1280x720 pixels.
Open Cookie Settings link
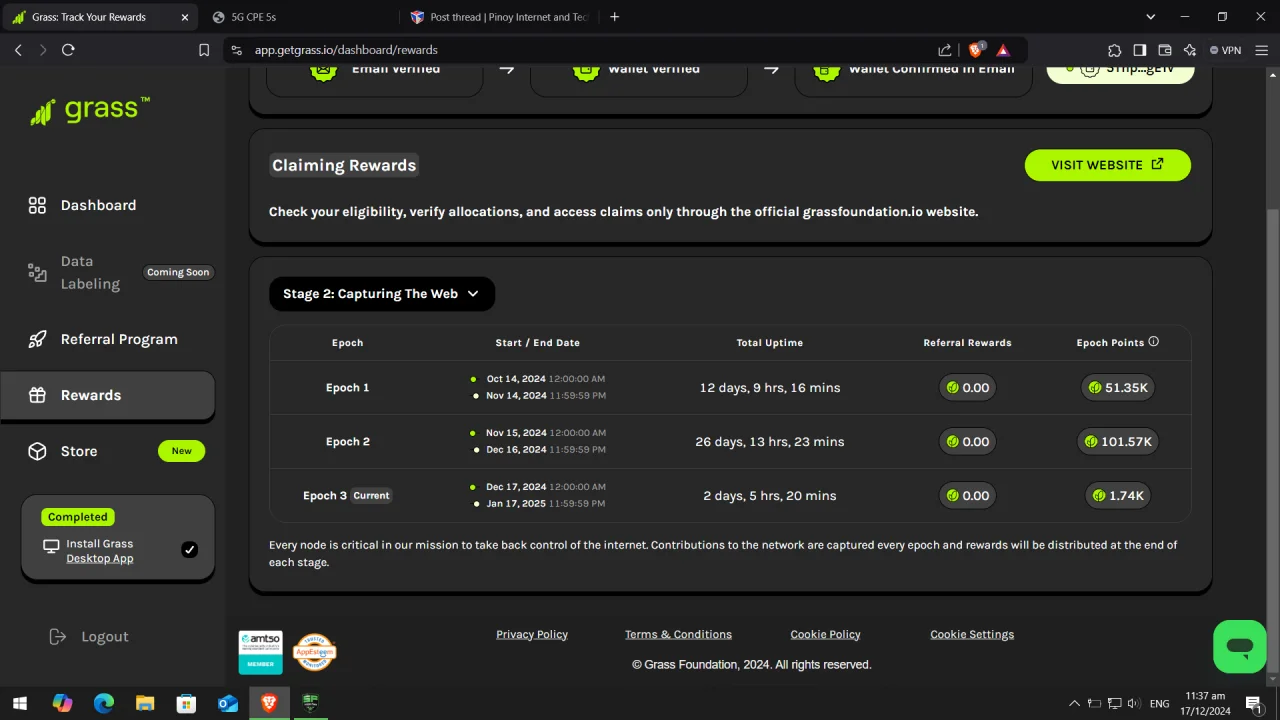coord(972,635)
